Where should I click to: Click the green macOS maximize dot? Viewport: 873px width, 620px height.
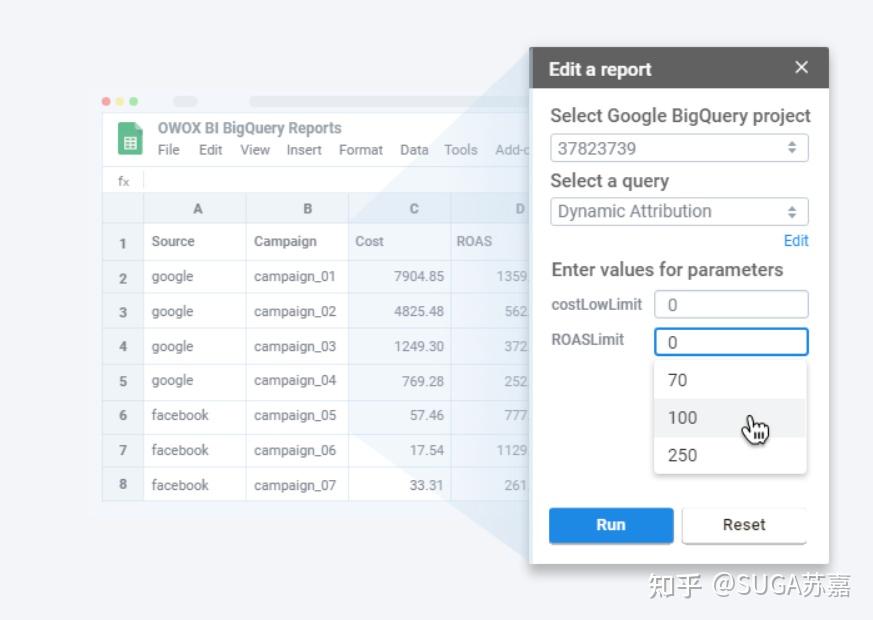tap(134, 101)
